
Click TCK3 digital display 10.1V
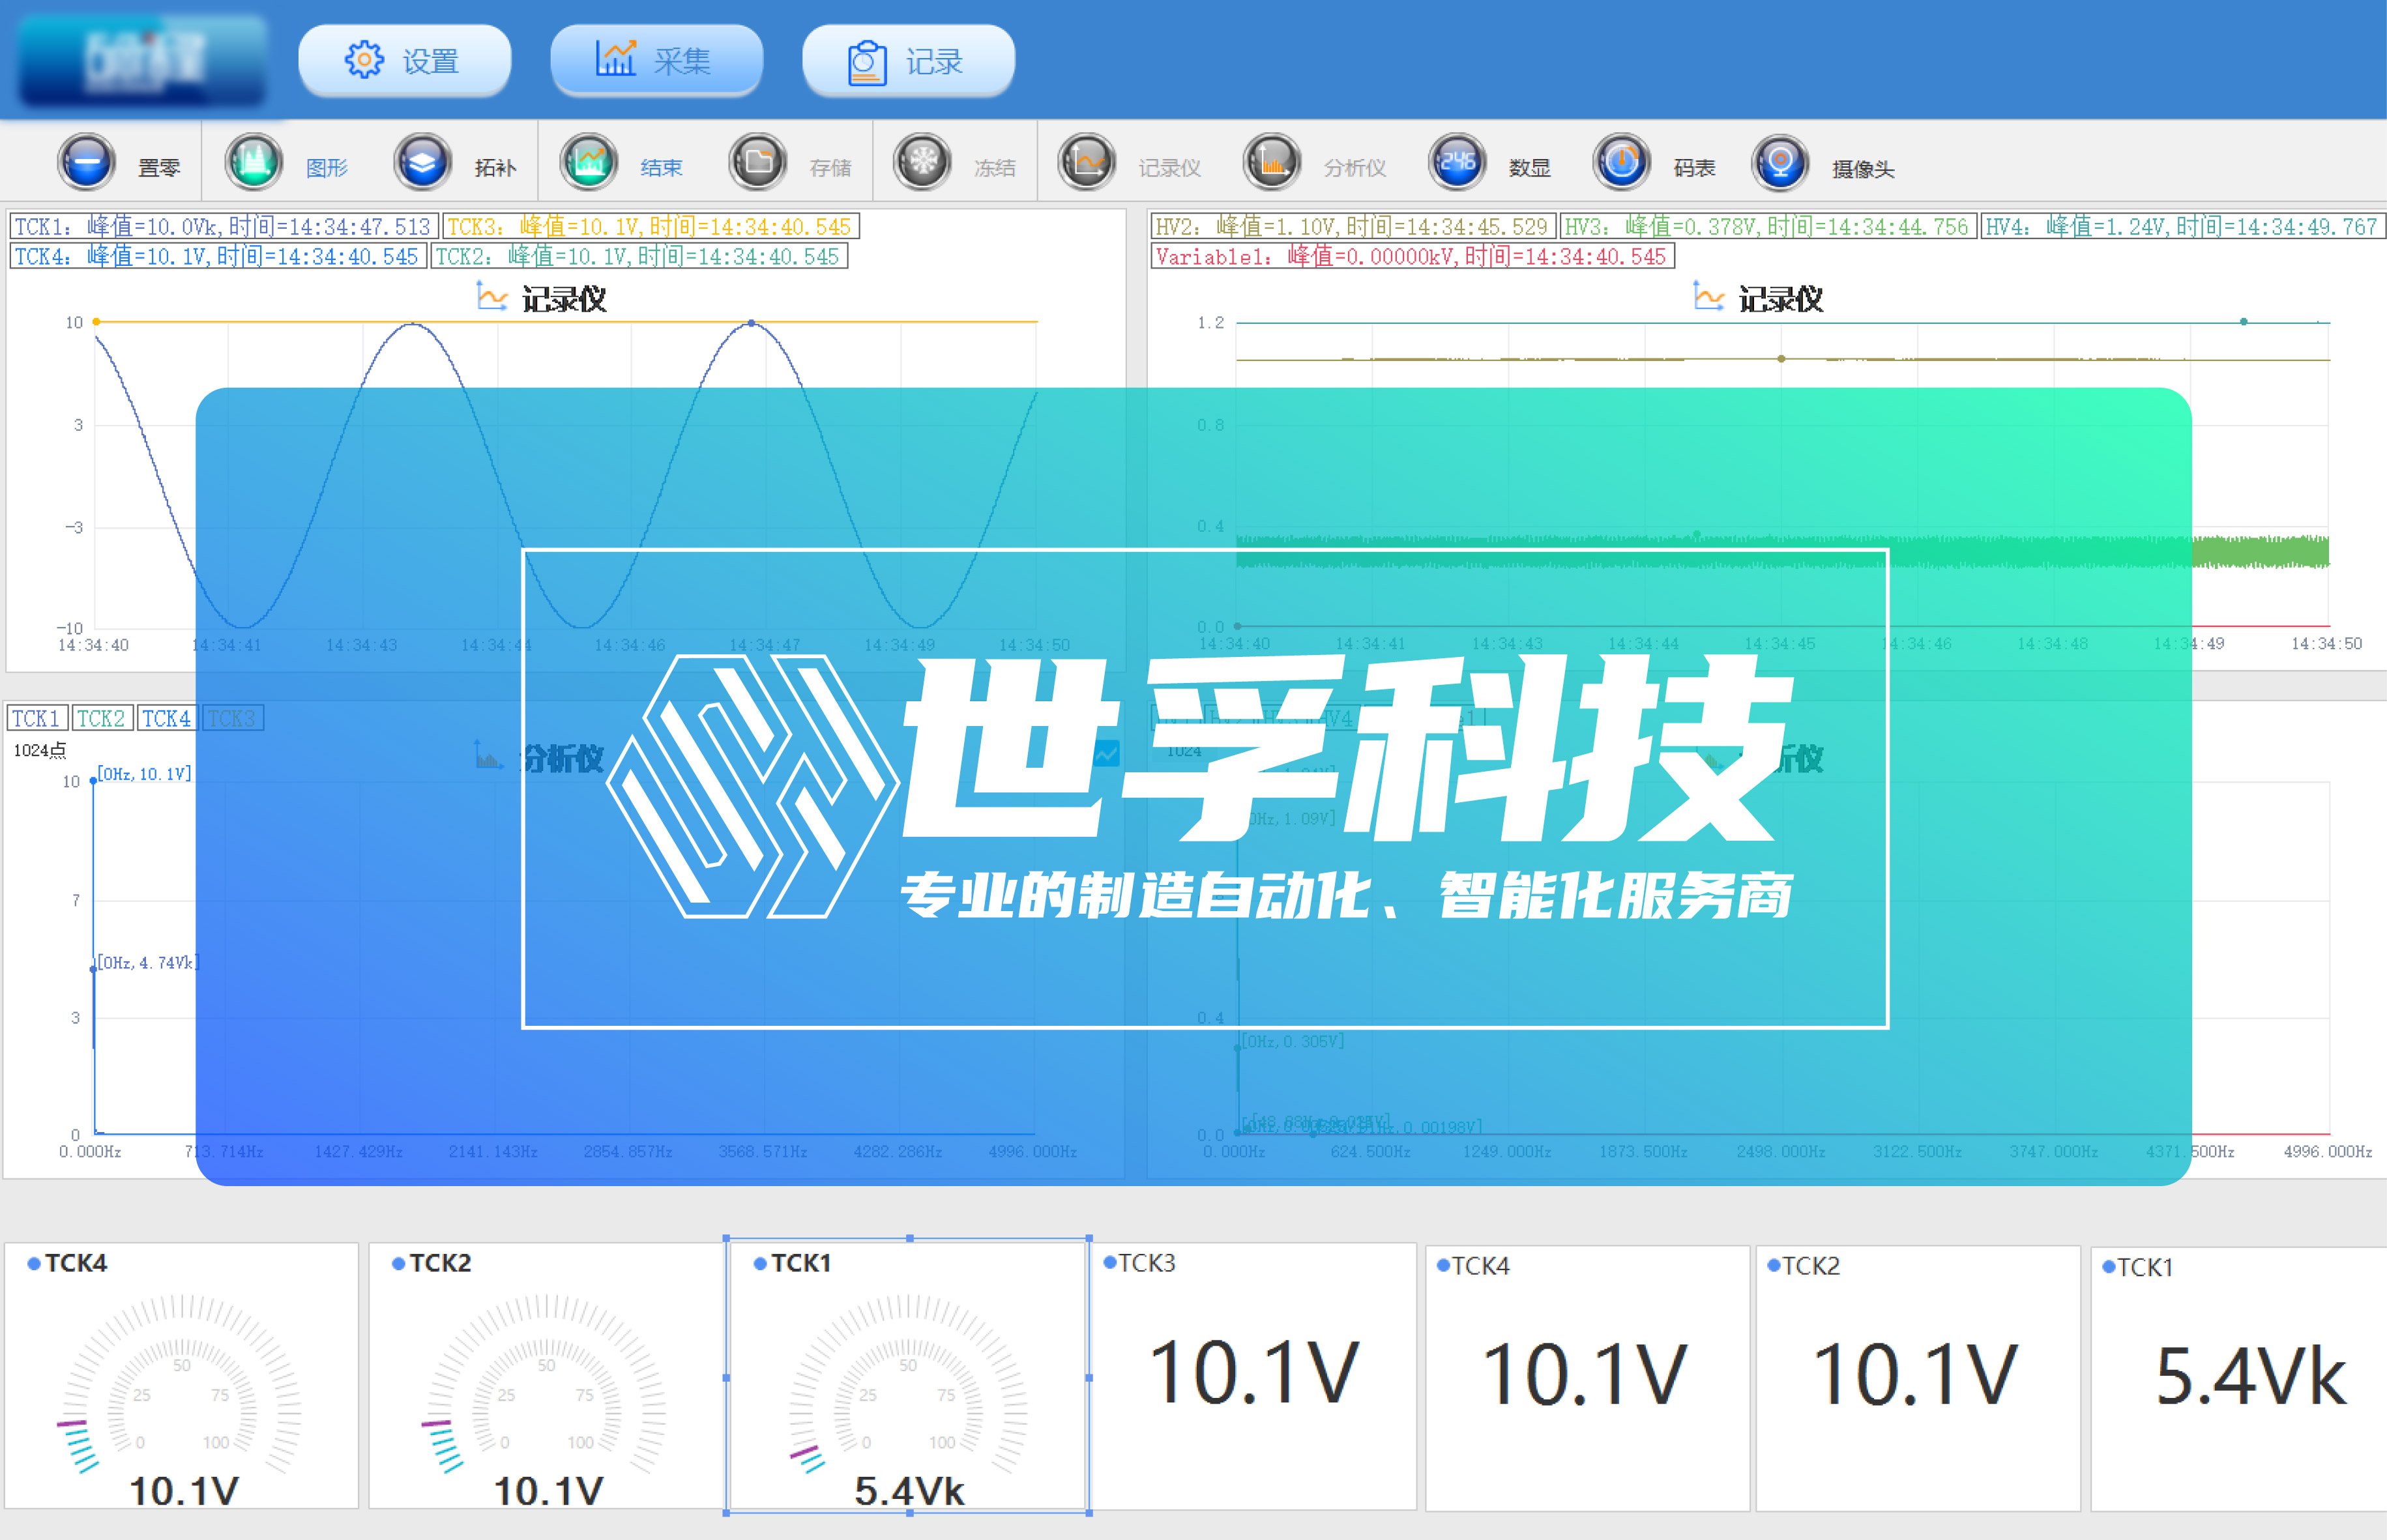[1254, 1376]
